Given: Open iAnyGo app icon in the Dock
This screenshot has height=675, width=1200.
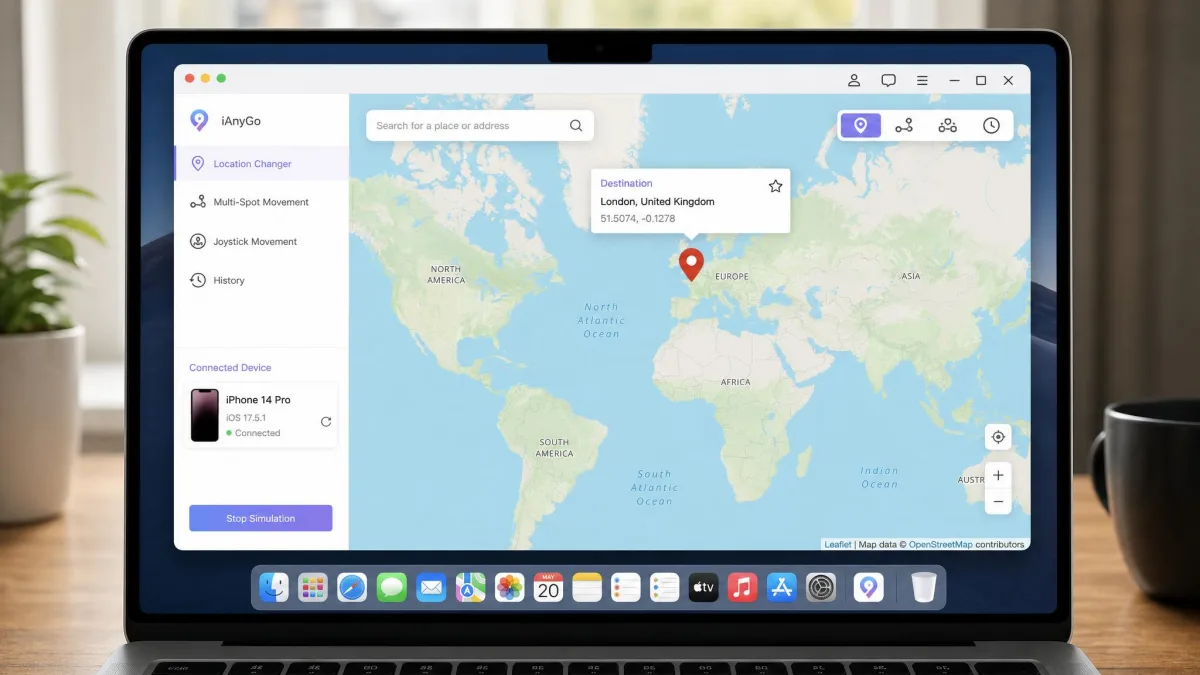Looking at the screenshot, I should point(869,588).
